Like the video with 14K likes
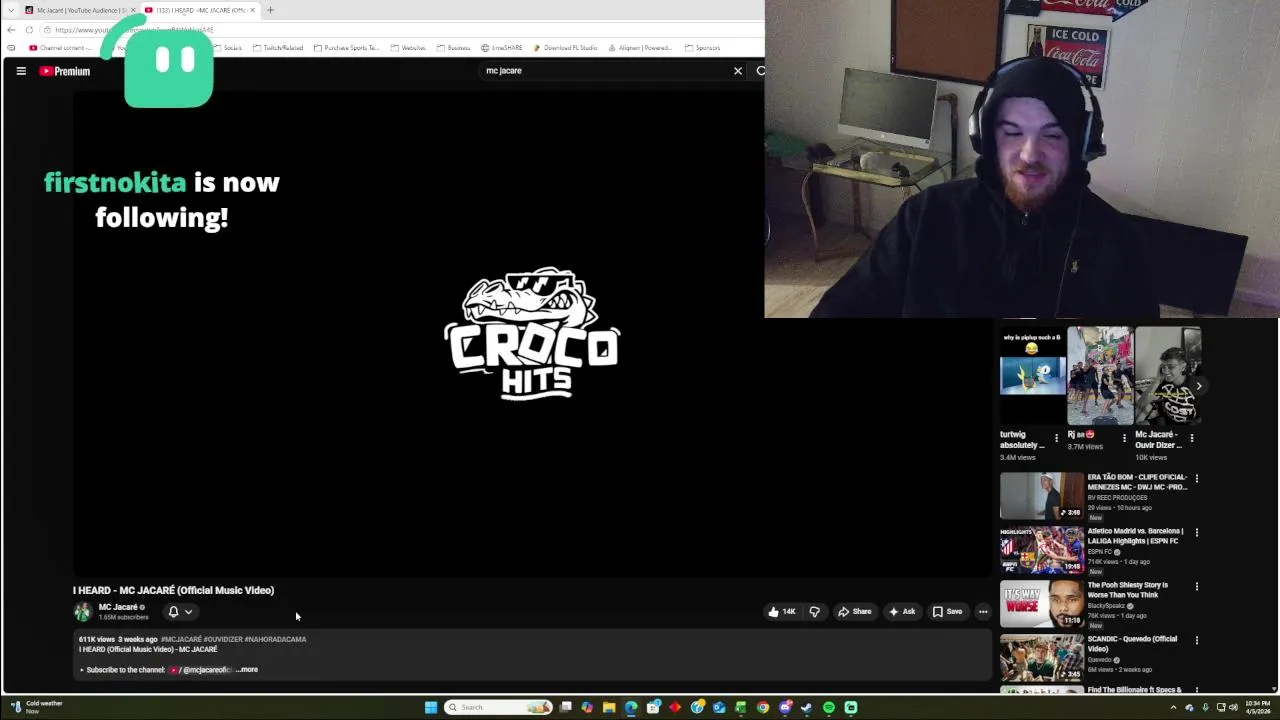The height and width of the screenshot is (720, 1280). [782, 612]
